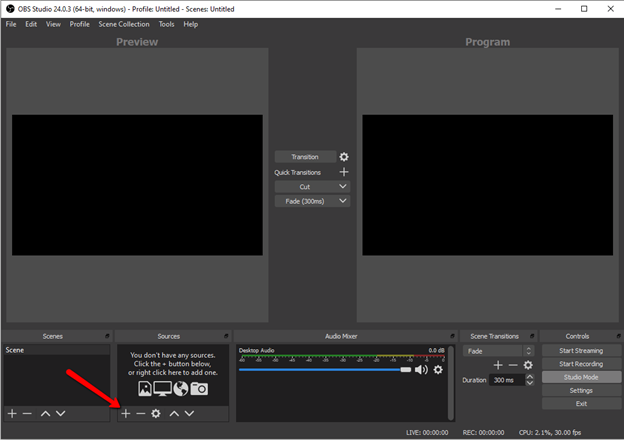Open the Edit menu
The image size is (624, 440).
click(x=31, y=24)
